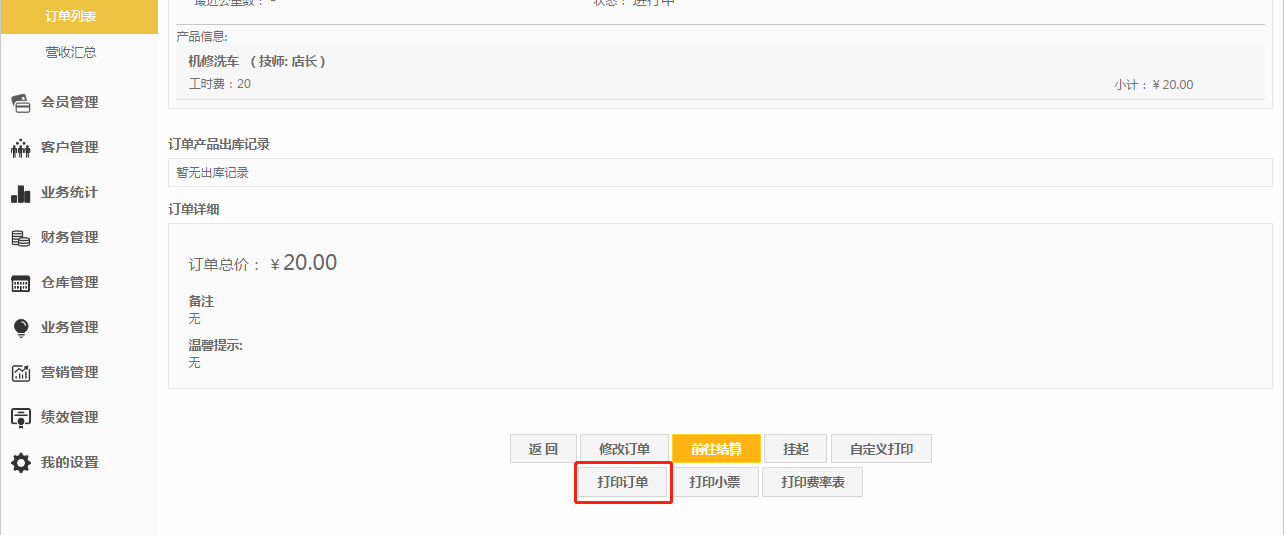Image resolution: width=1284 pixels, height=535 pixels.
Task: Open 营收汇总 in the sidebar
Action: (x=71, y=52)
